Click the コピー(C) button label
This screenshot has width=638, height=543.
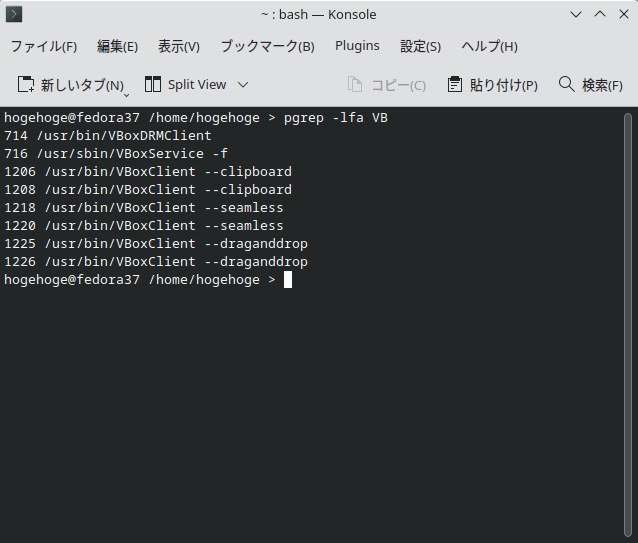(x=399, y=85)
